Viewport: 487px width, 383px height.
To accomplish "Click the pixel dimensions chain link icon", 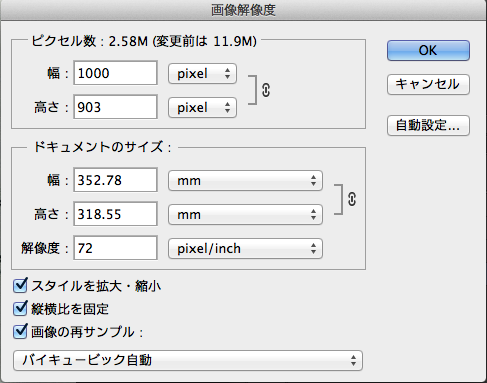I will coord(266,90).
